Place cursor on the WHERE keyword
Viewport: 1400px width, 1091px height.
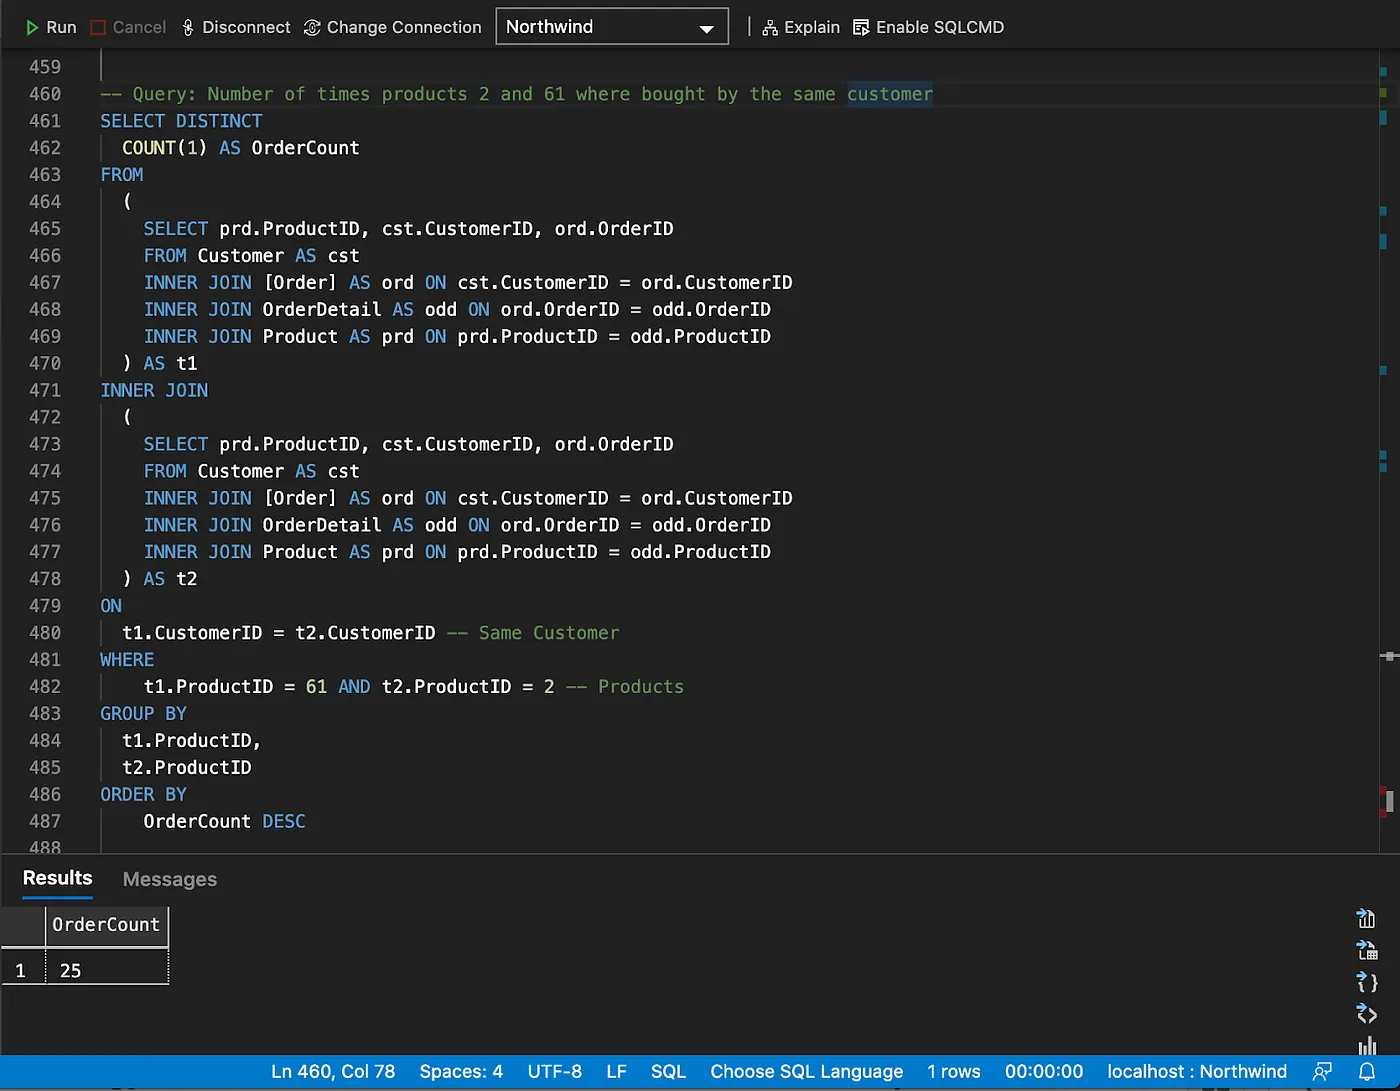click(x=127, y=660)
